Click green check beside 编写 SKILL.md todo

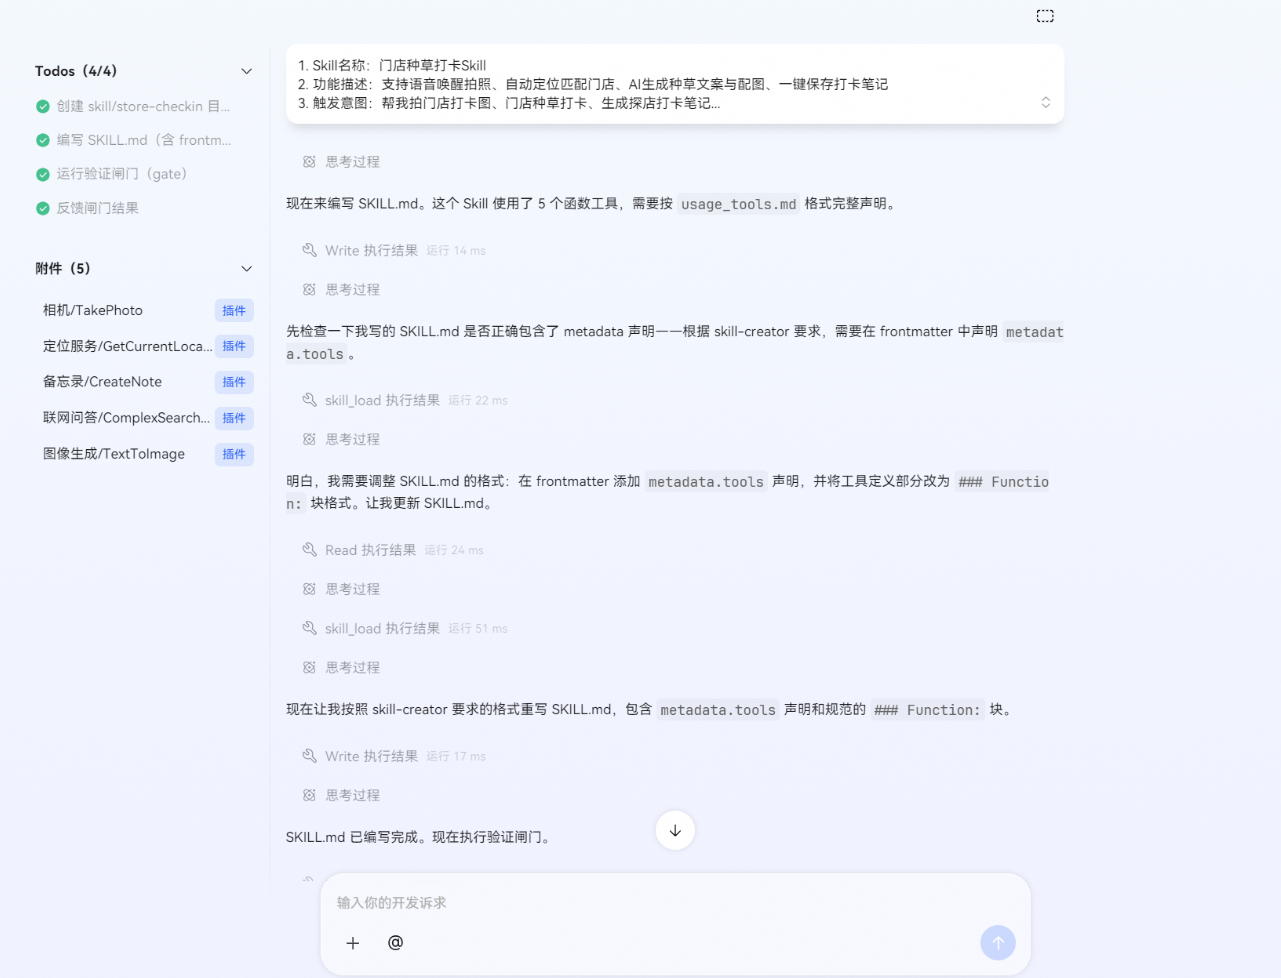coord(42,140)
